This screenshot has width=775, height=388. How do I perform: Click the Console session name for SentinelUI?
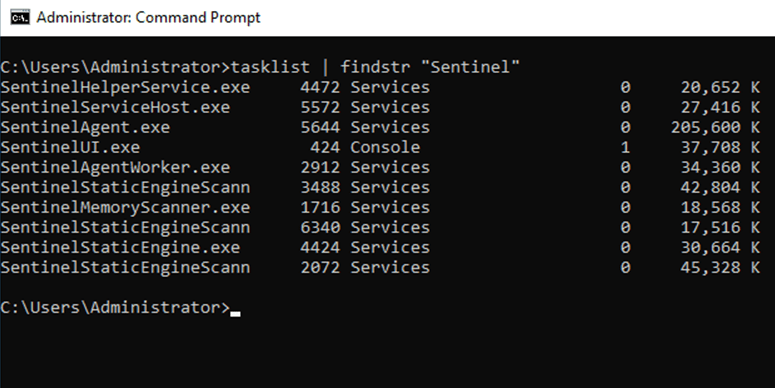(385, 147)
